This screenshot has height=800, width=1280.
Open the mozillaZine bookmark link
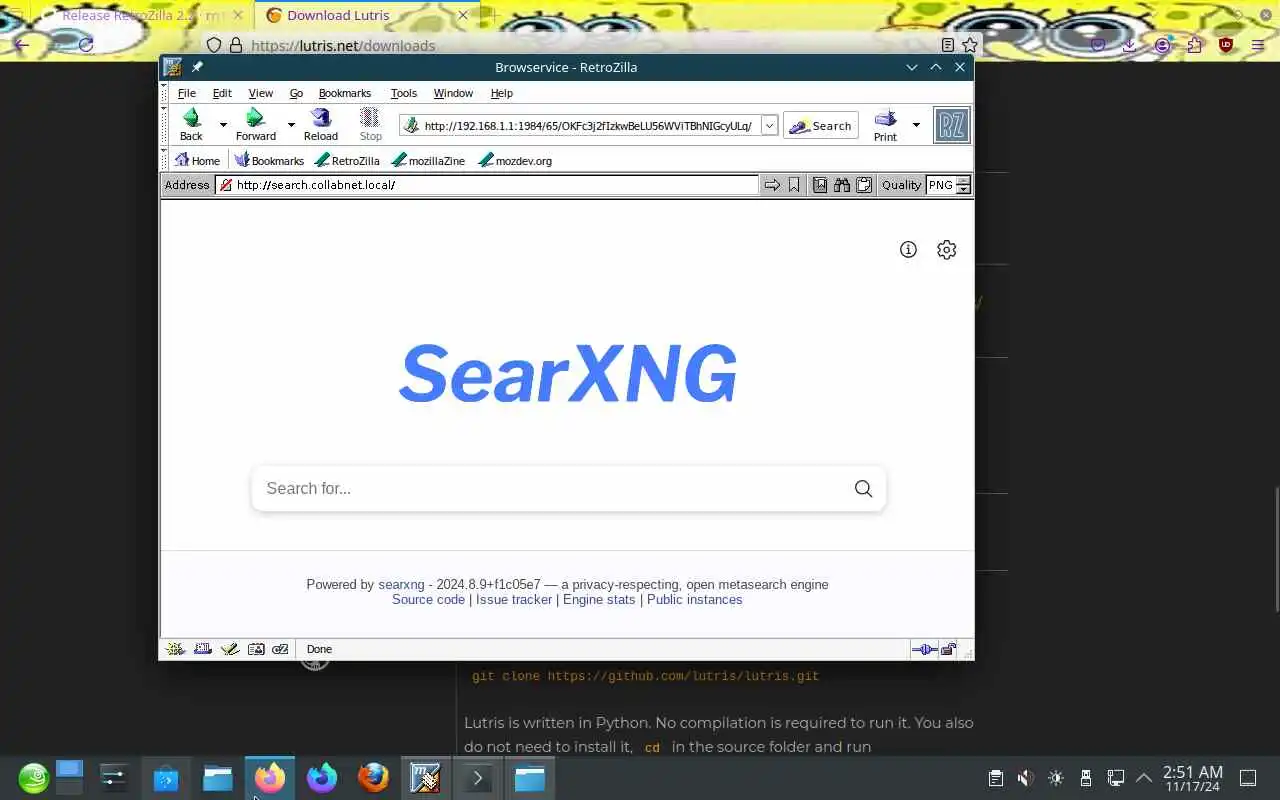coord(428,160)
